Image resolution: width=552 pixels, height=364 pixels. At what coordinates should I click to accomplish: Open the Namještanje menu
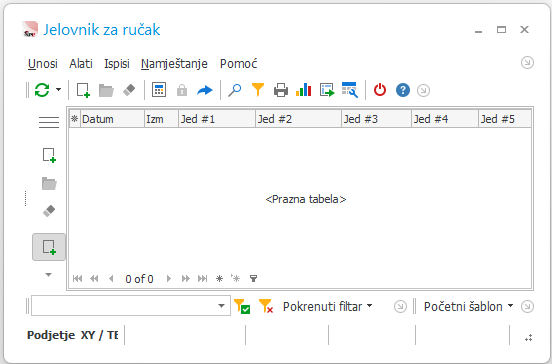(x=174, y=64)
